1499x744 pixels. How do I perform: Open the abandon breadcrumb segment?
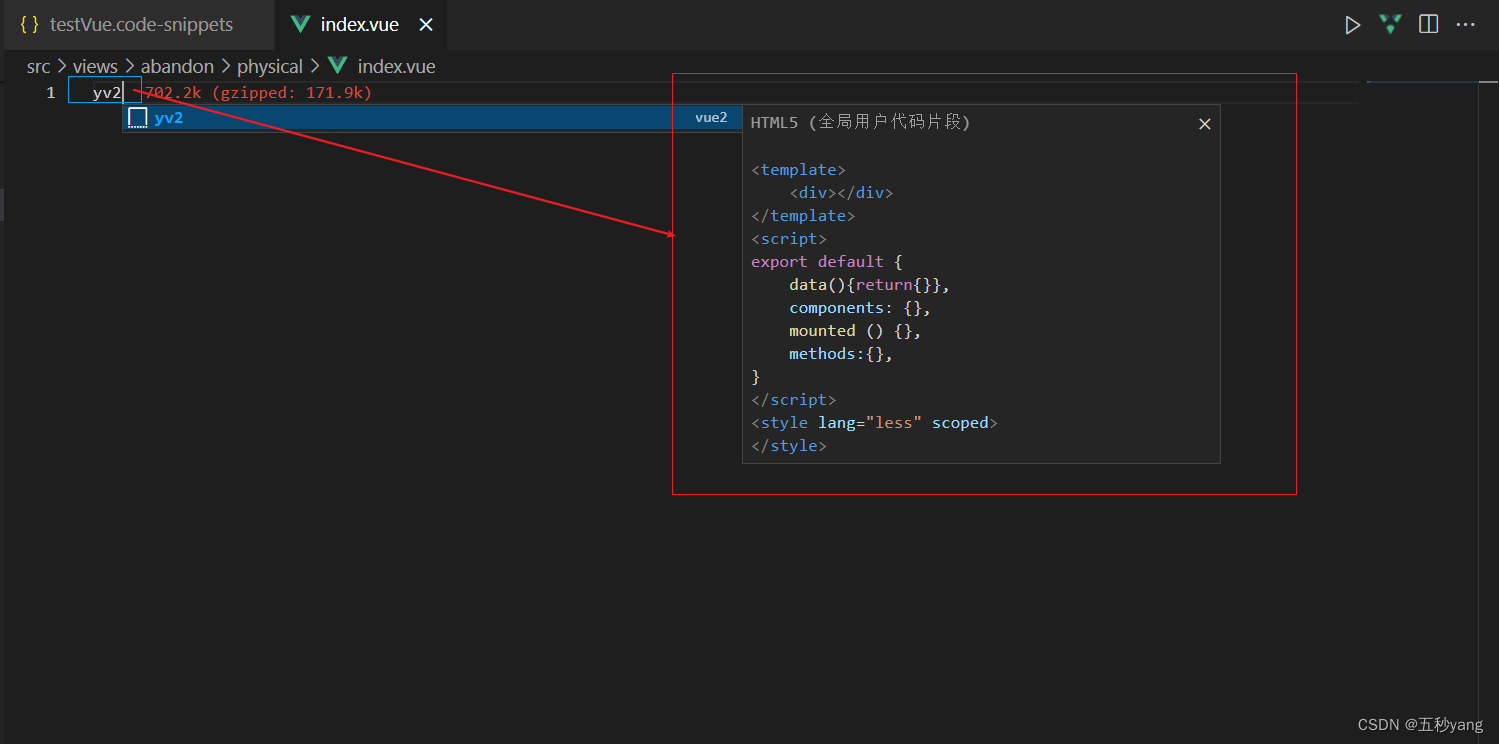tap(177, 66)
